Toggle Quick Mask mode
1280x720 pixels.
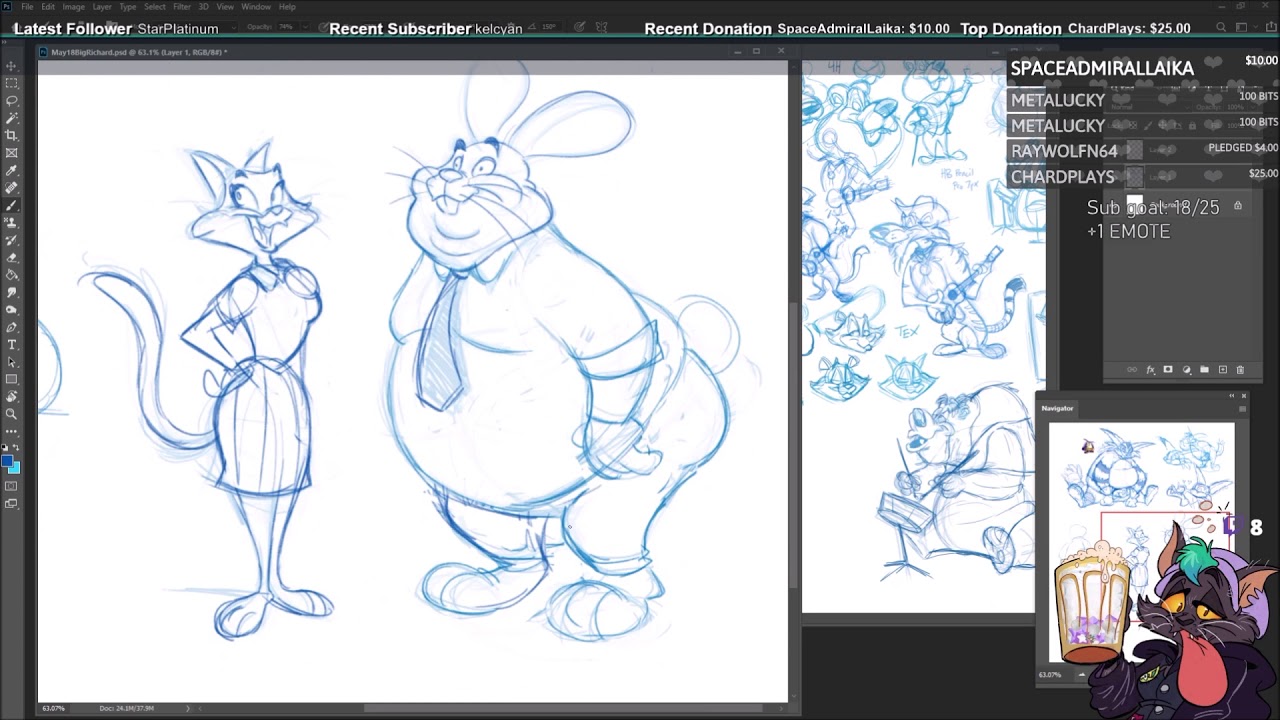coord(12,486)
